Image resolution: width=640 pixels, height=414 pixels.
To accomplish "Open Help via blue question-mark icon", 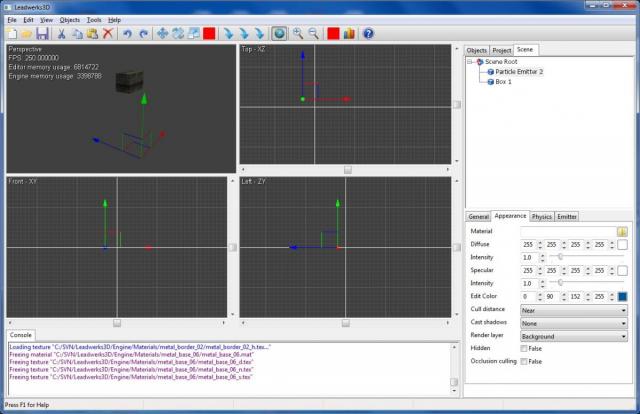I will [x=367, y=33].
